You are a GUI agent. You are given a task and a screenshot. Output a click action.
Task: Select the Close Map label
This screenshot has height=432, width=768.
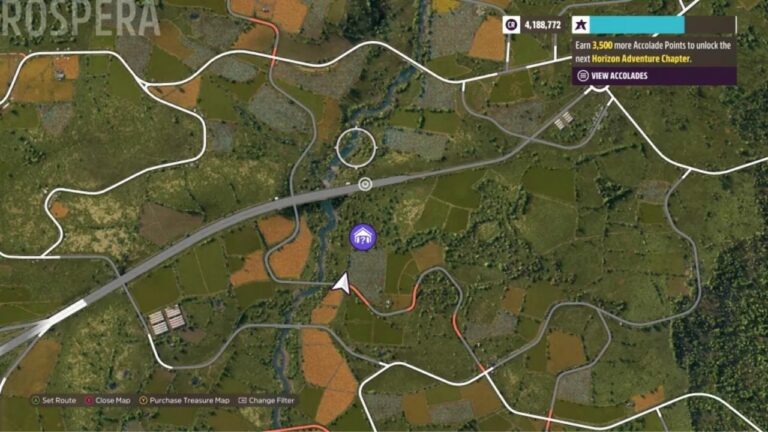click(113, 401)
